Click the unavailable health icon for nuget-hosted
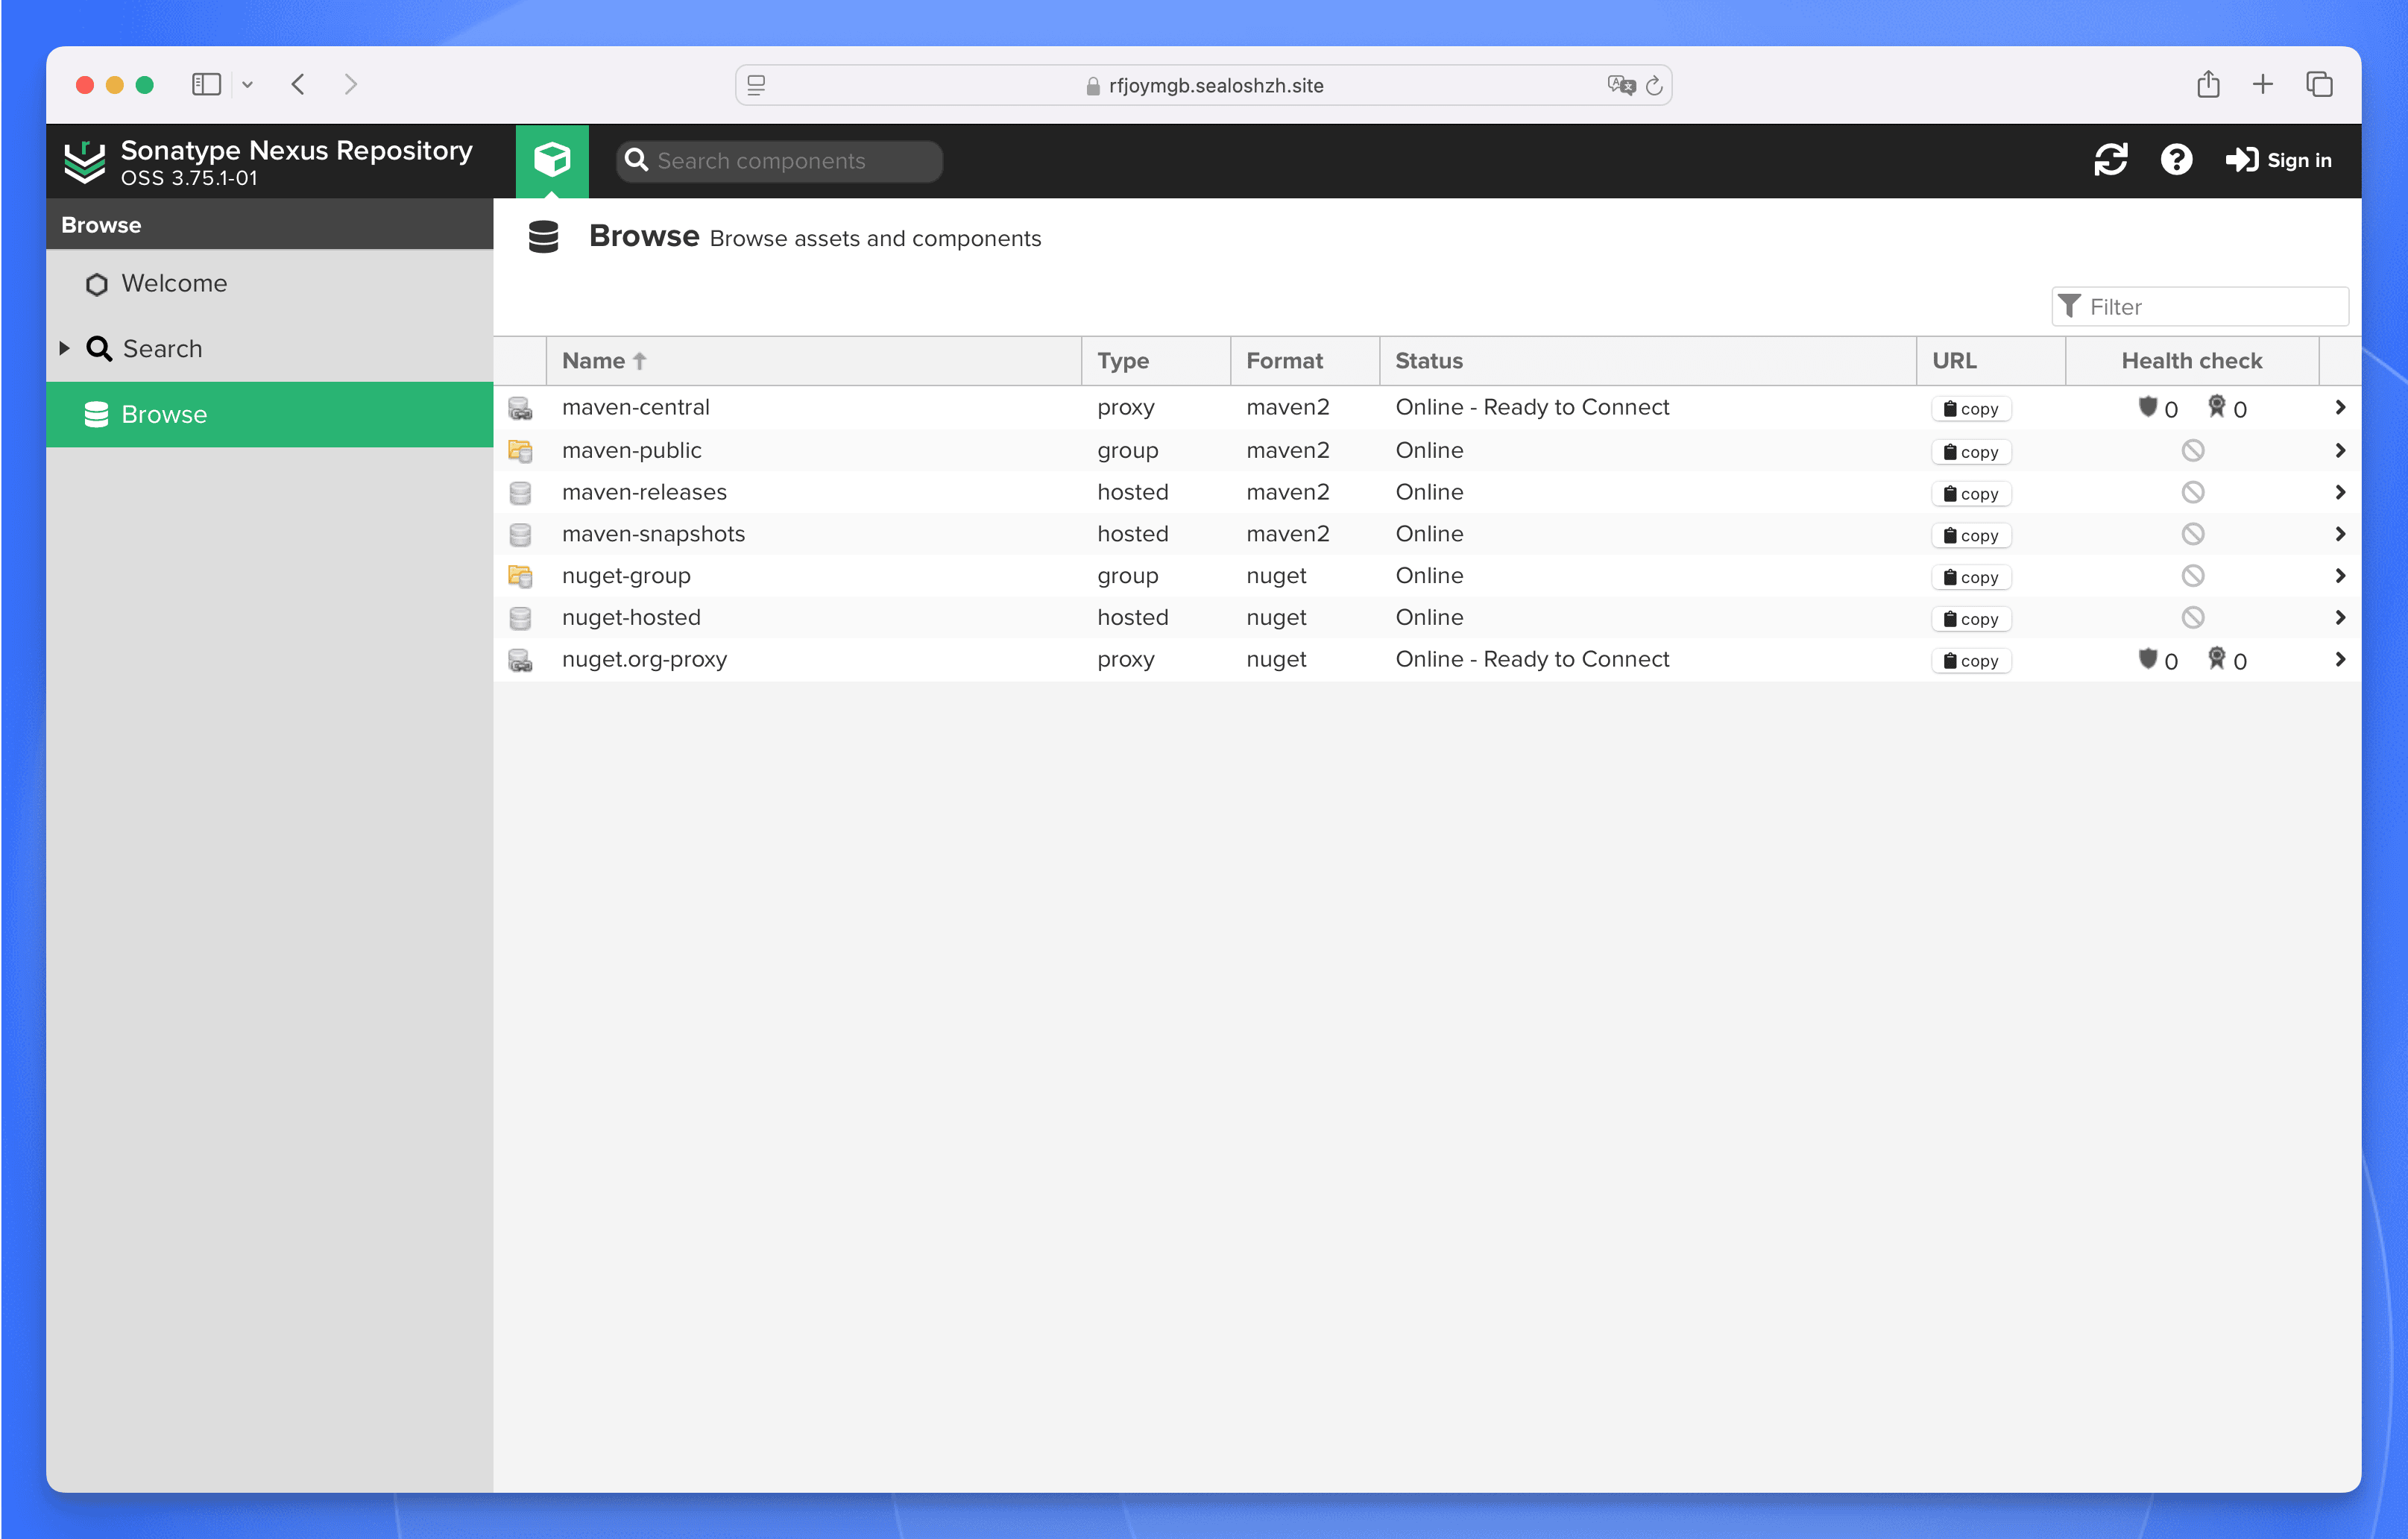Screen dimensions: 2408x1539 tap(2192, 618)
